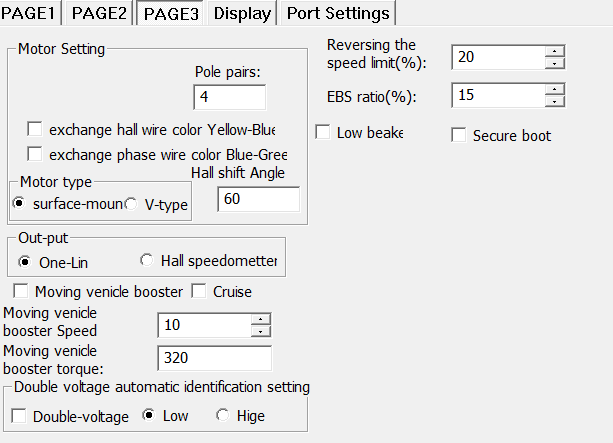This screenshot has height=443, width=613.
Task: Choose V-type motor type
Action: pos(132,203)
